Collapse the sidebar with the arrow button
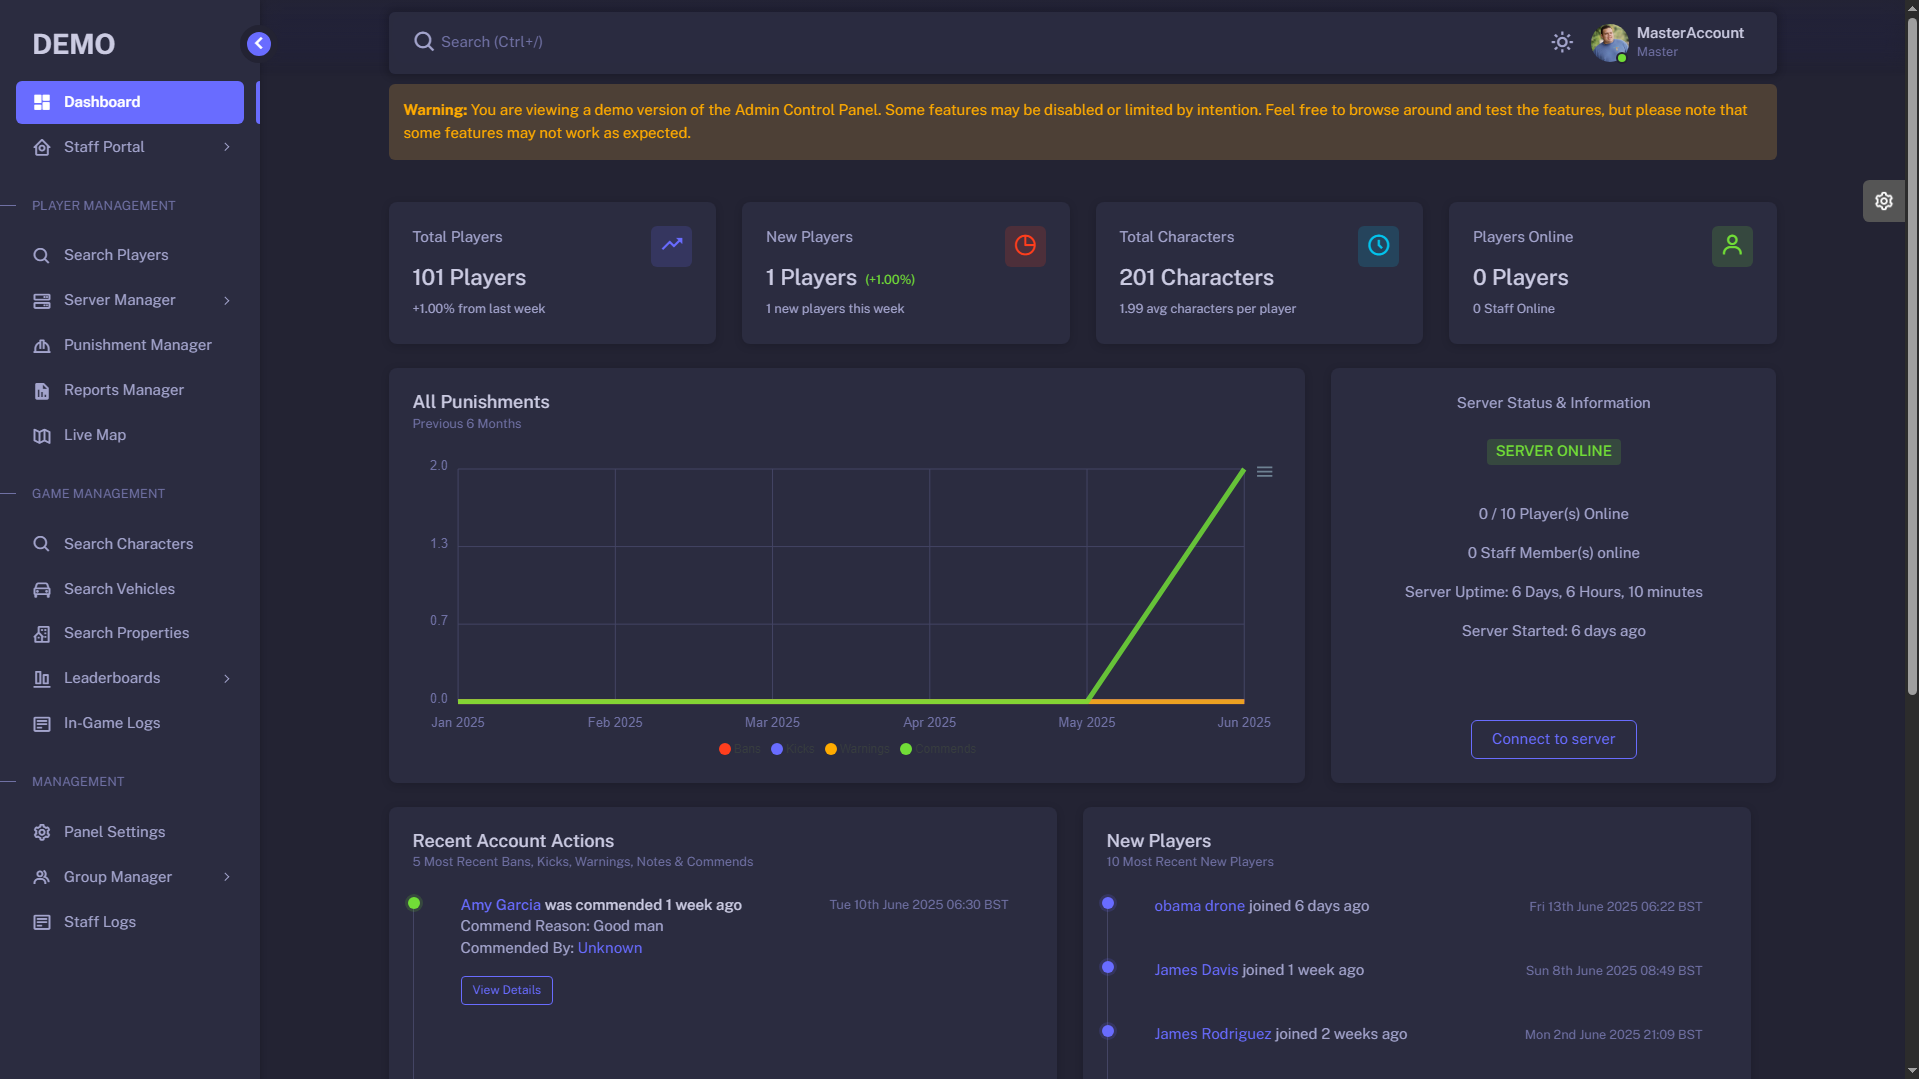 coord(258,43)
